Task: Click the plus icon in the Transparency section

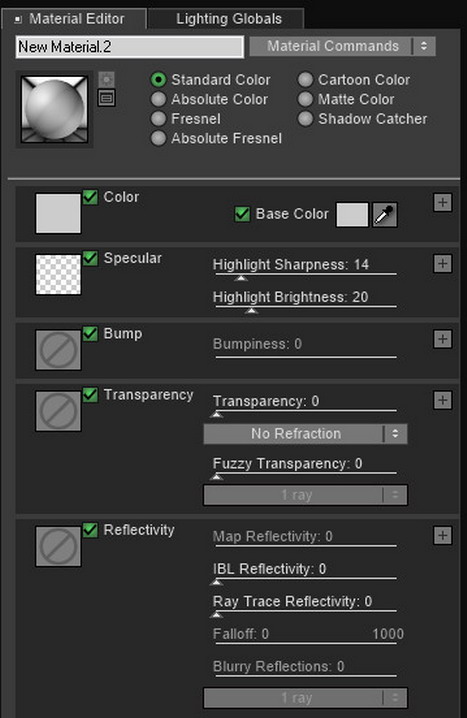Action: coord(442,400)
